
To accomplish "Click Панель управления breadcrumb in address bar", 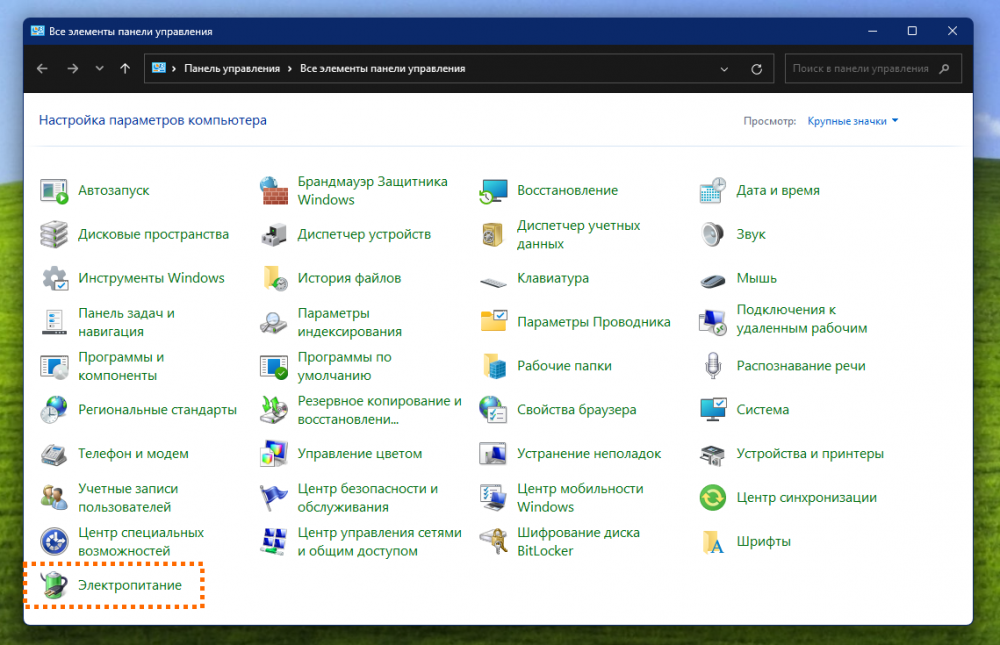I will pos(231,69).
